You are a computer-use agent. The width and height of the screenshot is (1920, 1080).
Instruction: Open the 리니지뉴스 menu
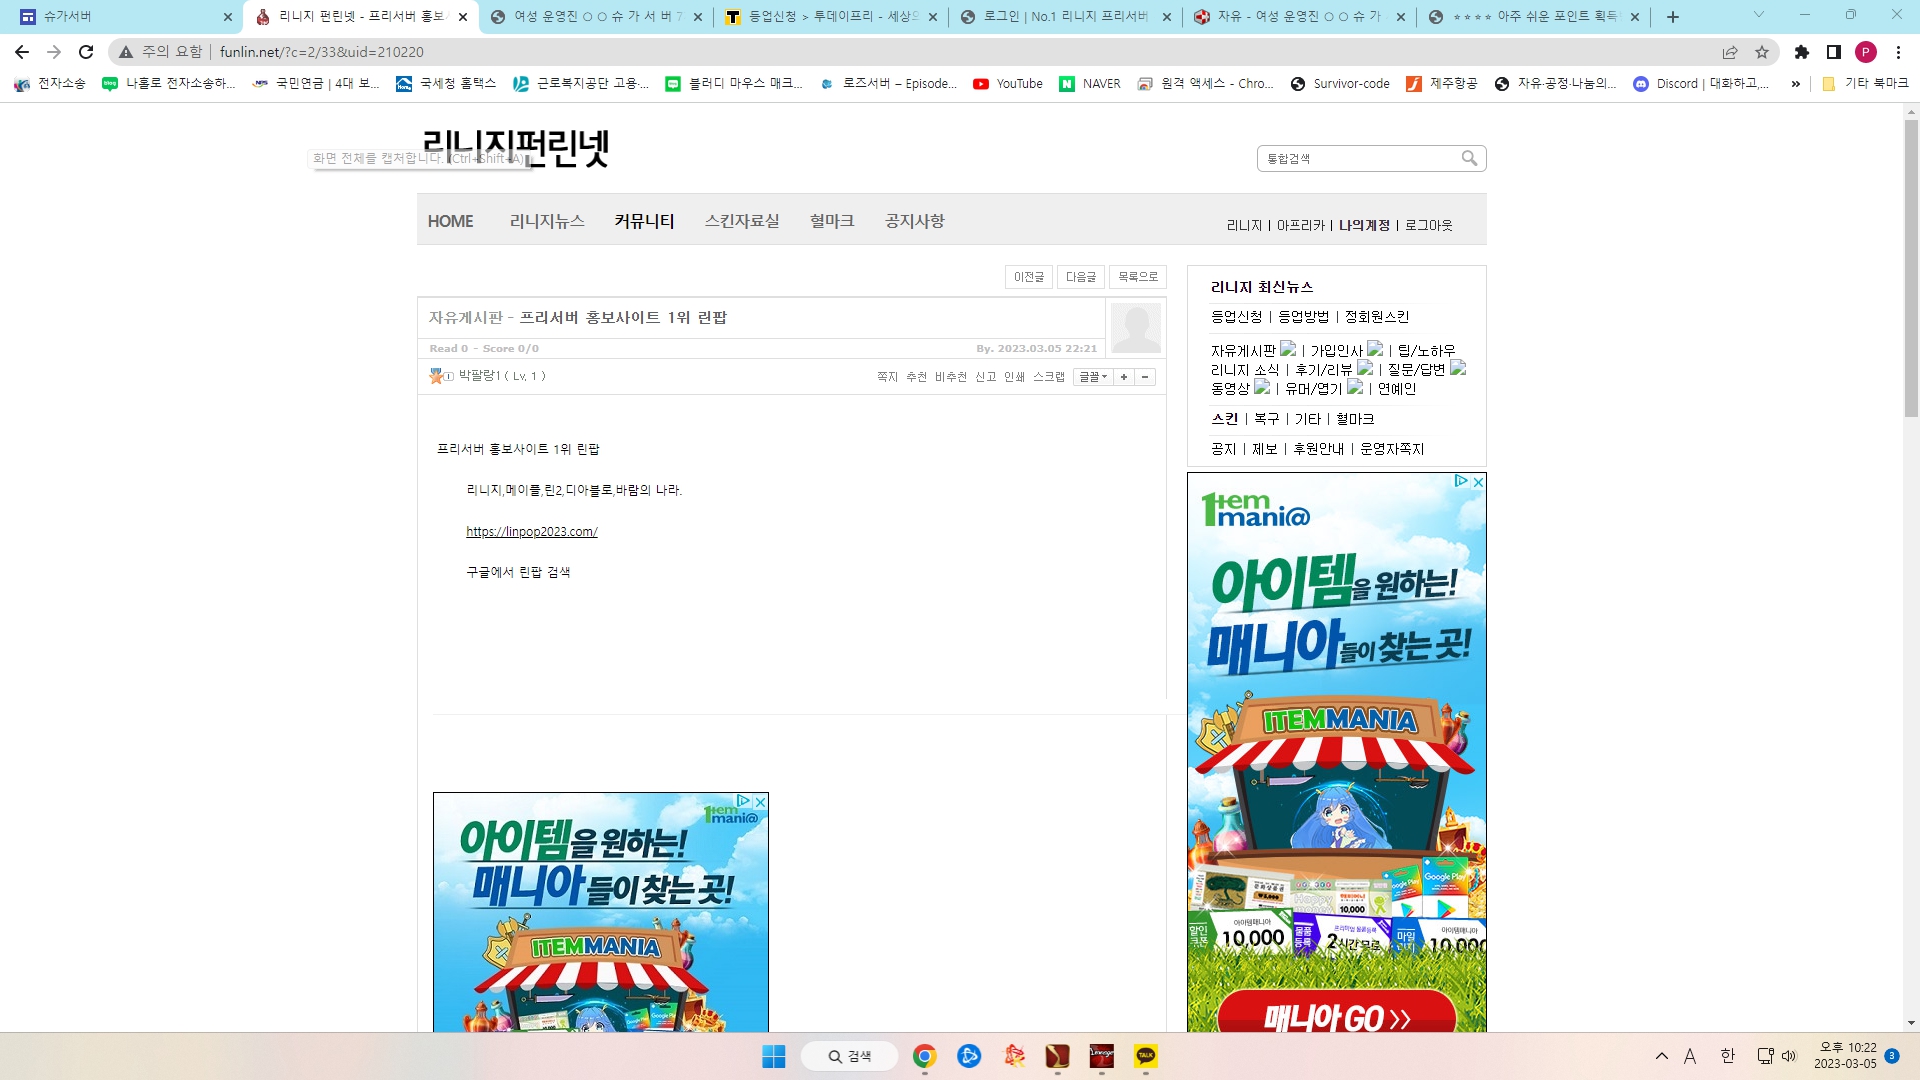(x=547, y=221)
